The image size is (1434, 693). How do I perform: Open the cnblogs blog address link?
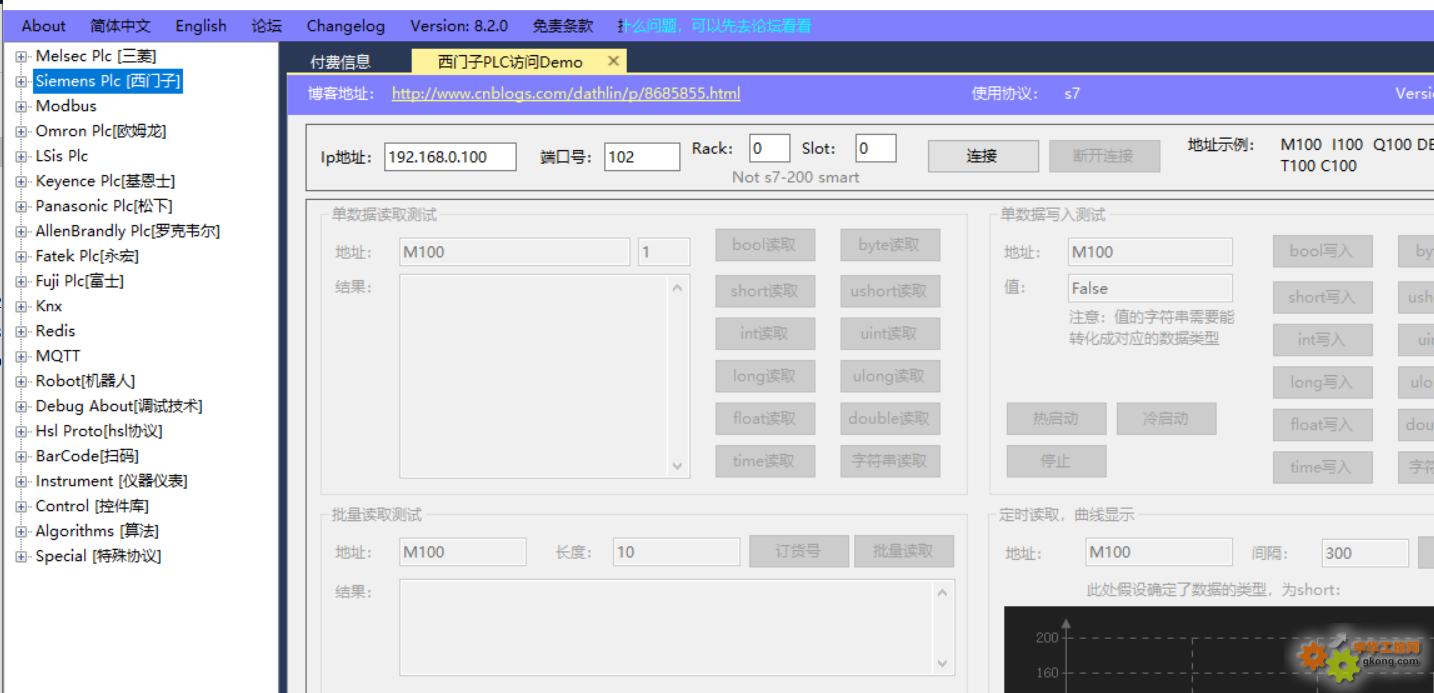[566, 94]
